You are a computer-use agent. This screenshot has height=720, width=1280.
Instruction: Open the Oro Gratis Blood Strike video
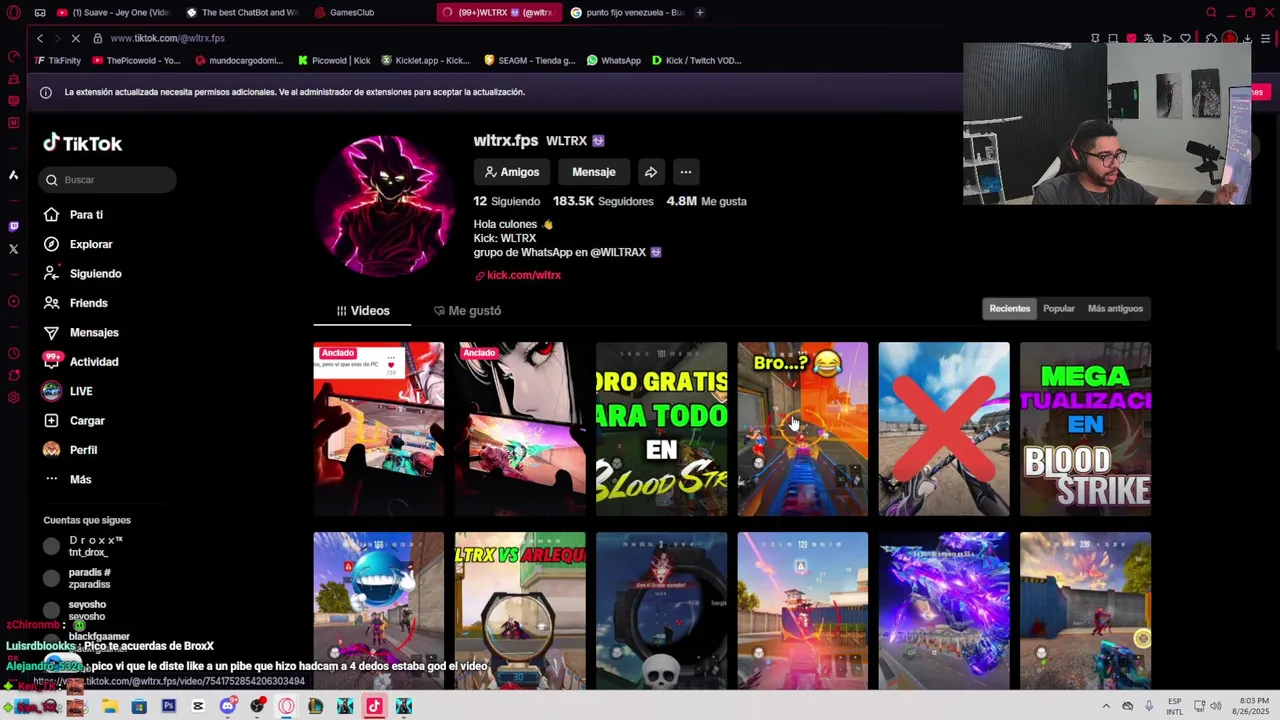click(662, 429)
